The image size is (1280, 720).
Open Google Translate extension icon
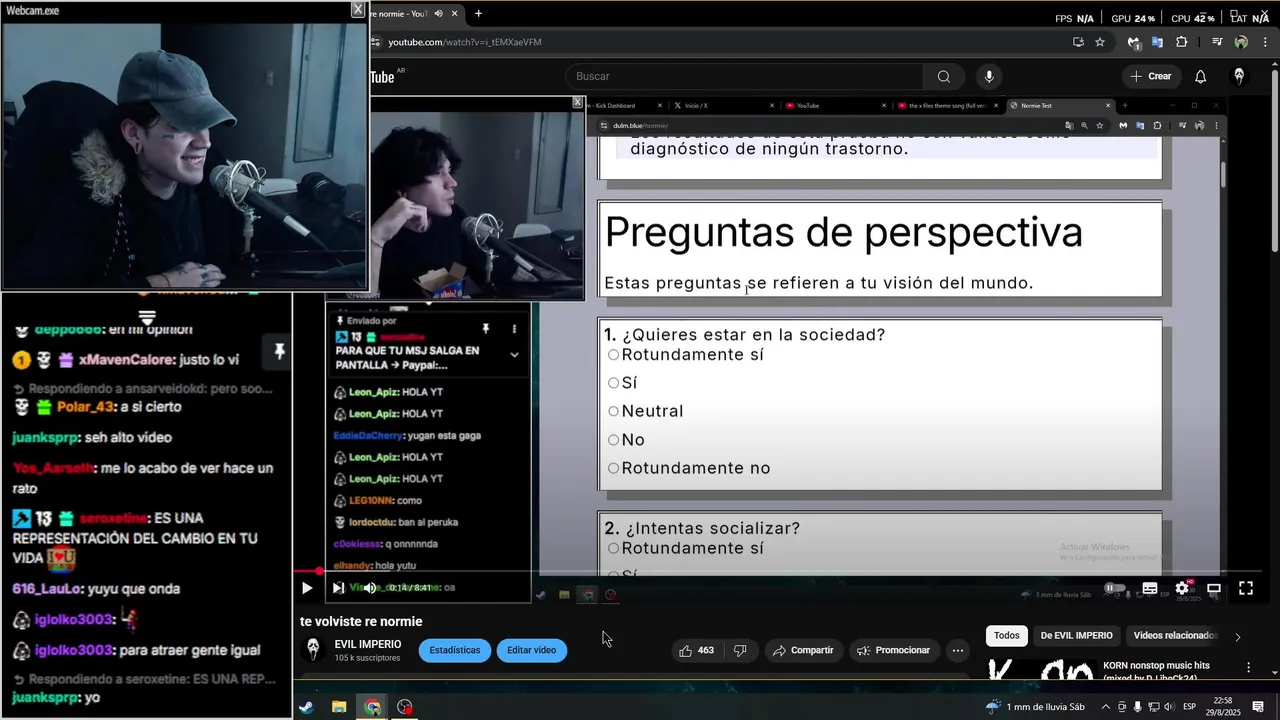(1158, 42)
